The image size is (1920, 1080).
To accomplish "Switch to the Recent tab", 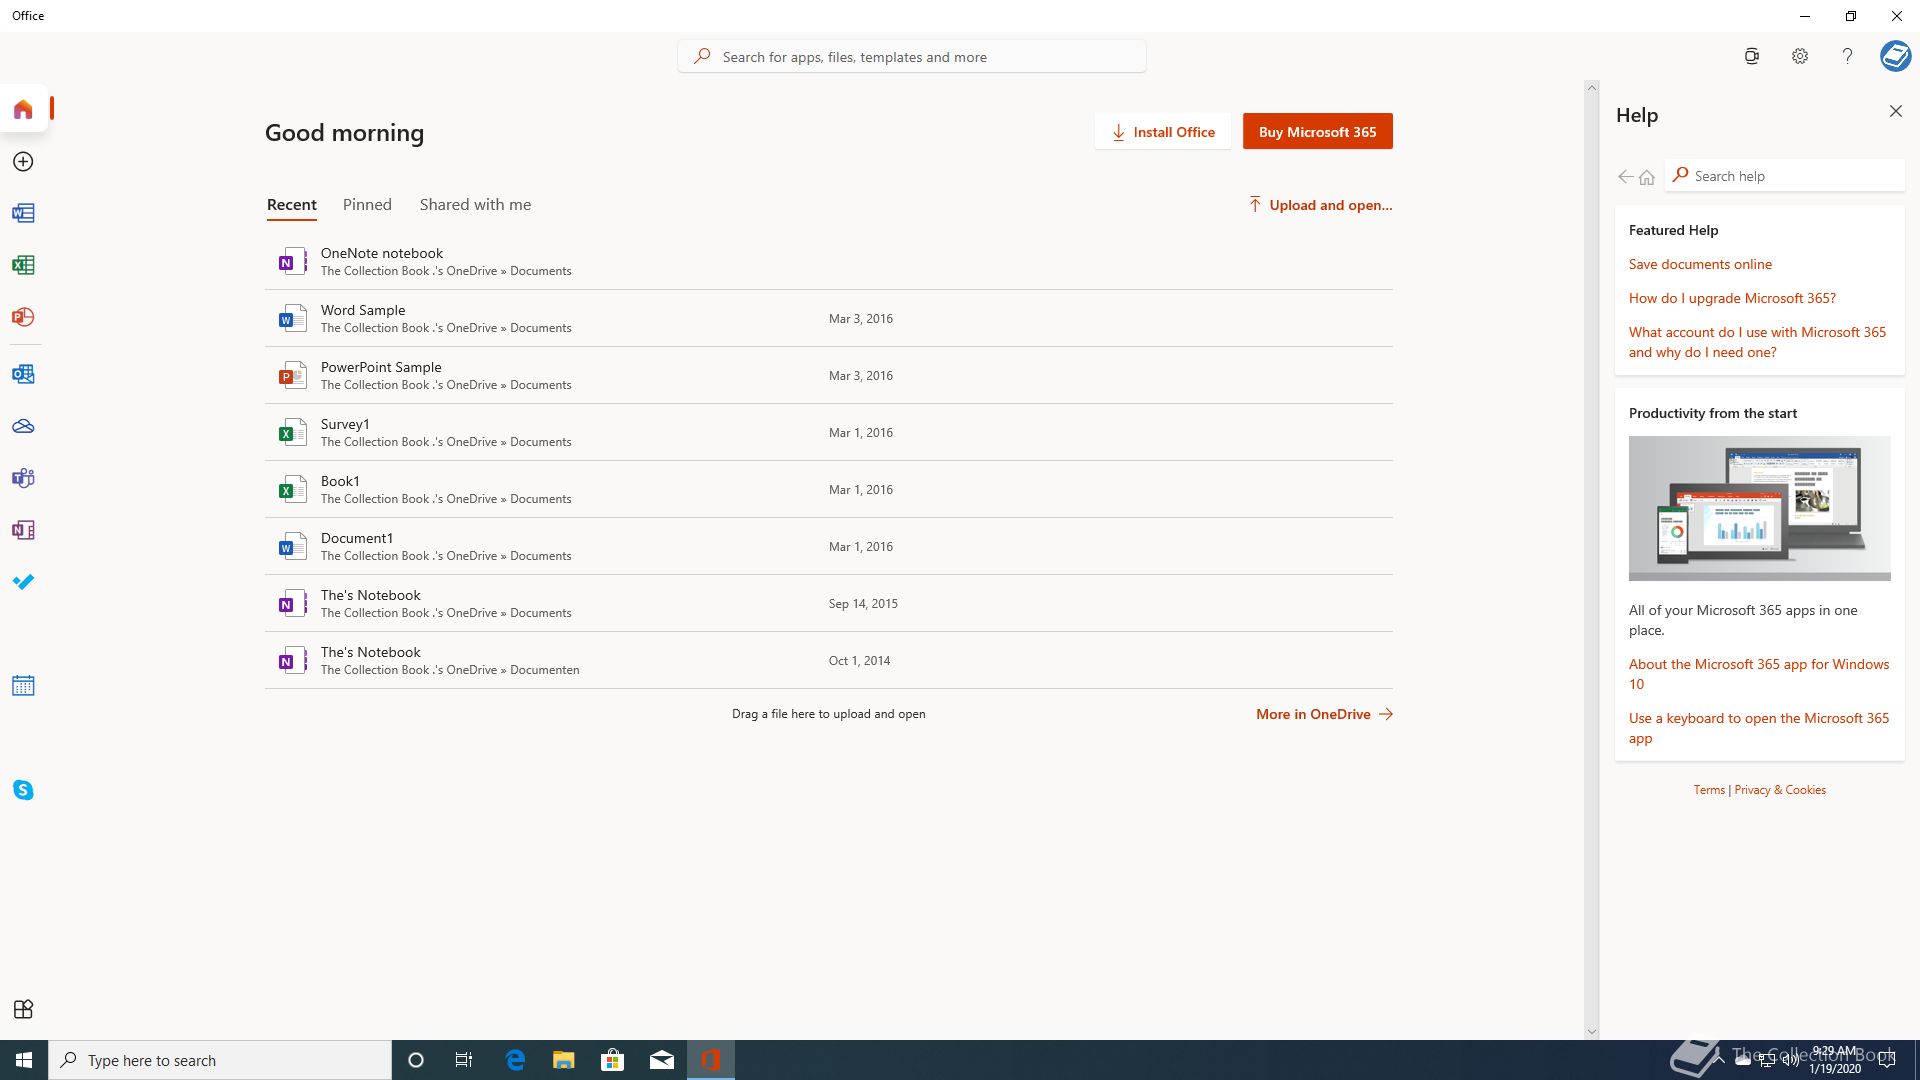I will click(292, 205).
